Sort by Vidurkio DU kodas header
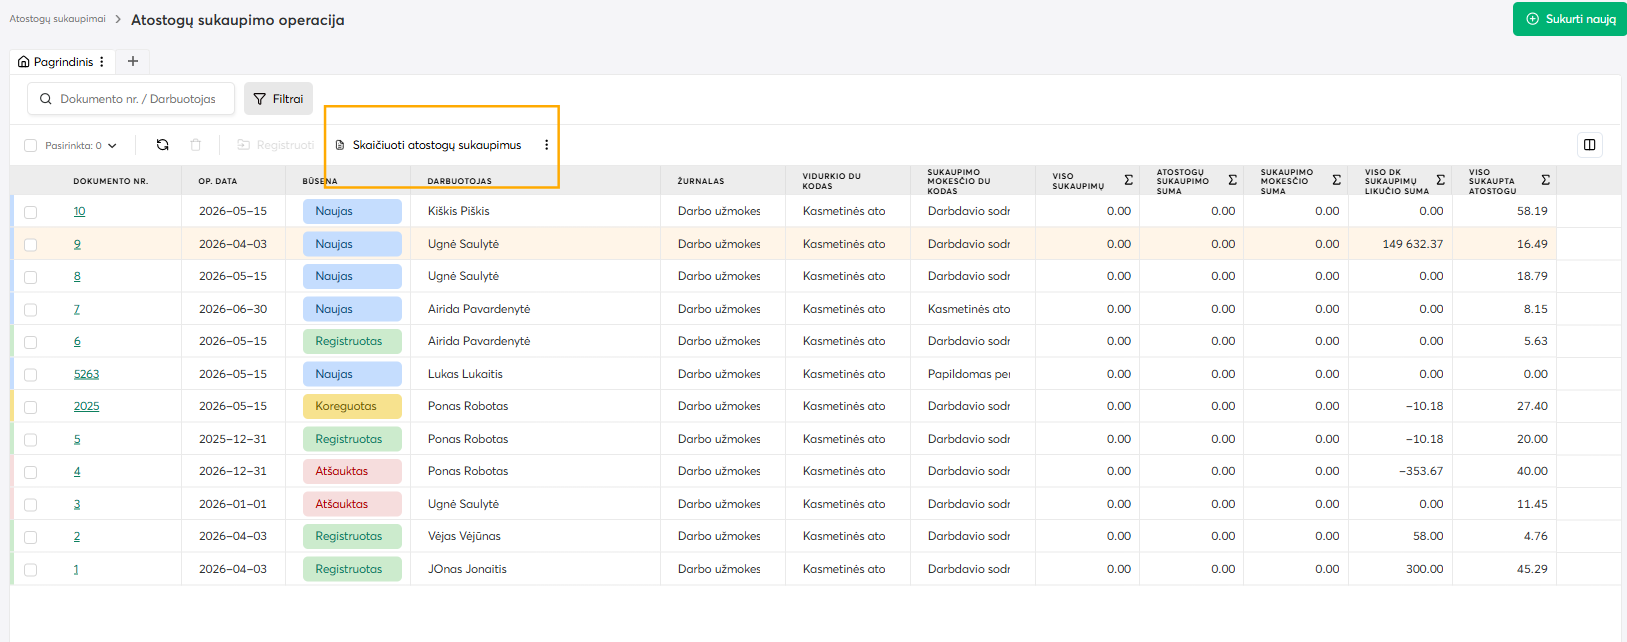This screenshot has height=642, width=1627. click(831, 181)
